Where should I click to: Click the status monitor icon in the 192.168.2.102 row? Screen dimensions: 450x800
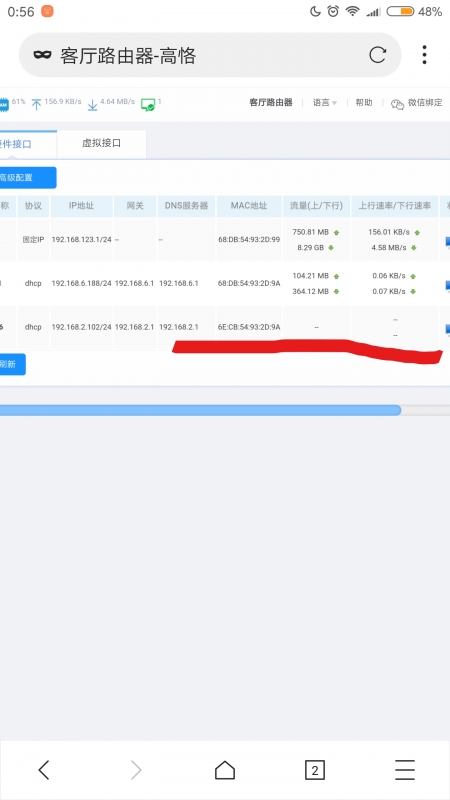(x=447, y=330)
